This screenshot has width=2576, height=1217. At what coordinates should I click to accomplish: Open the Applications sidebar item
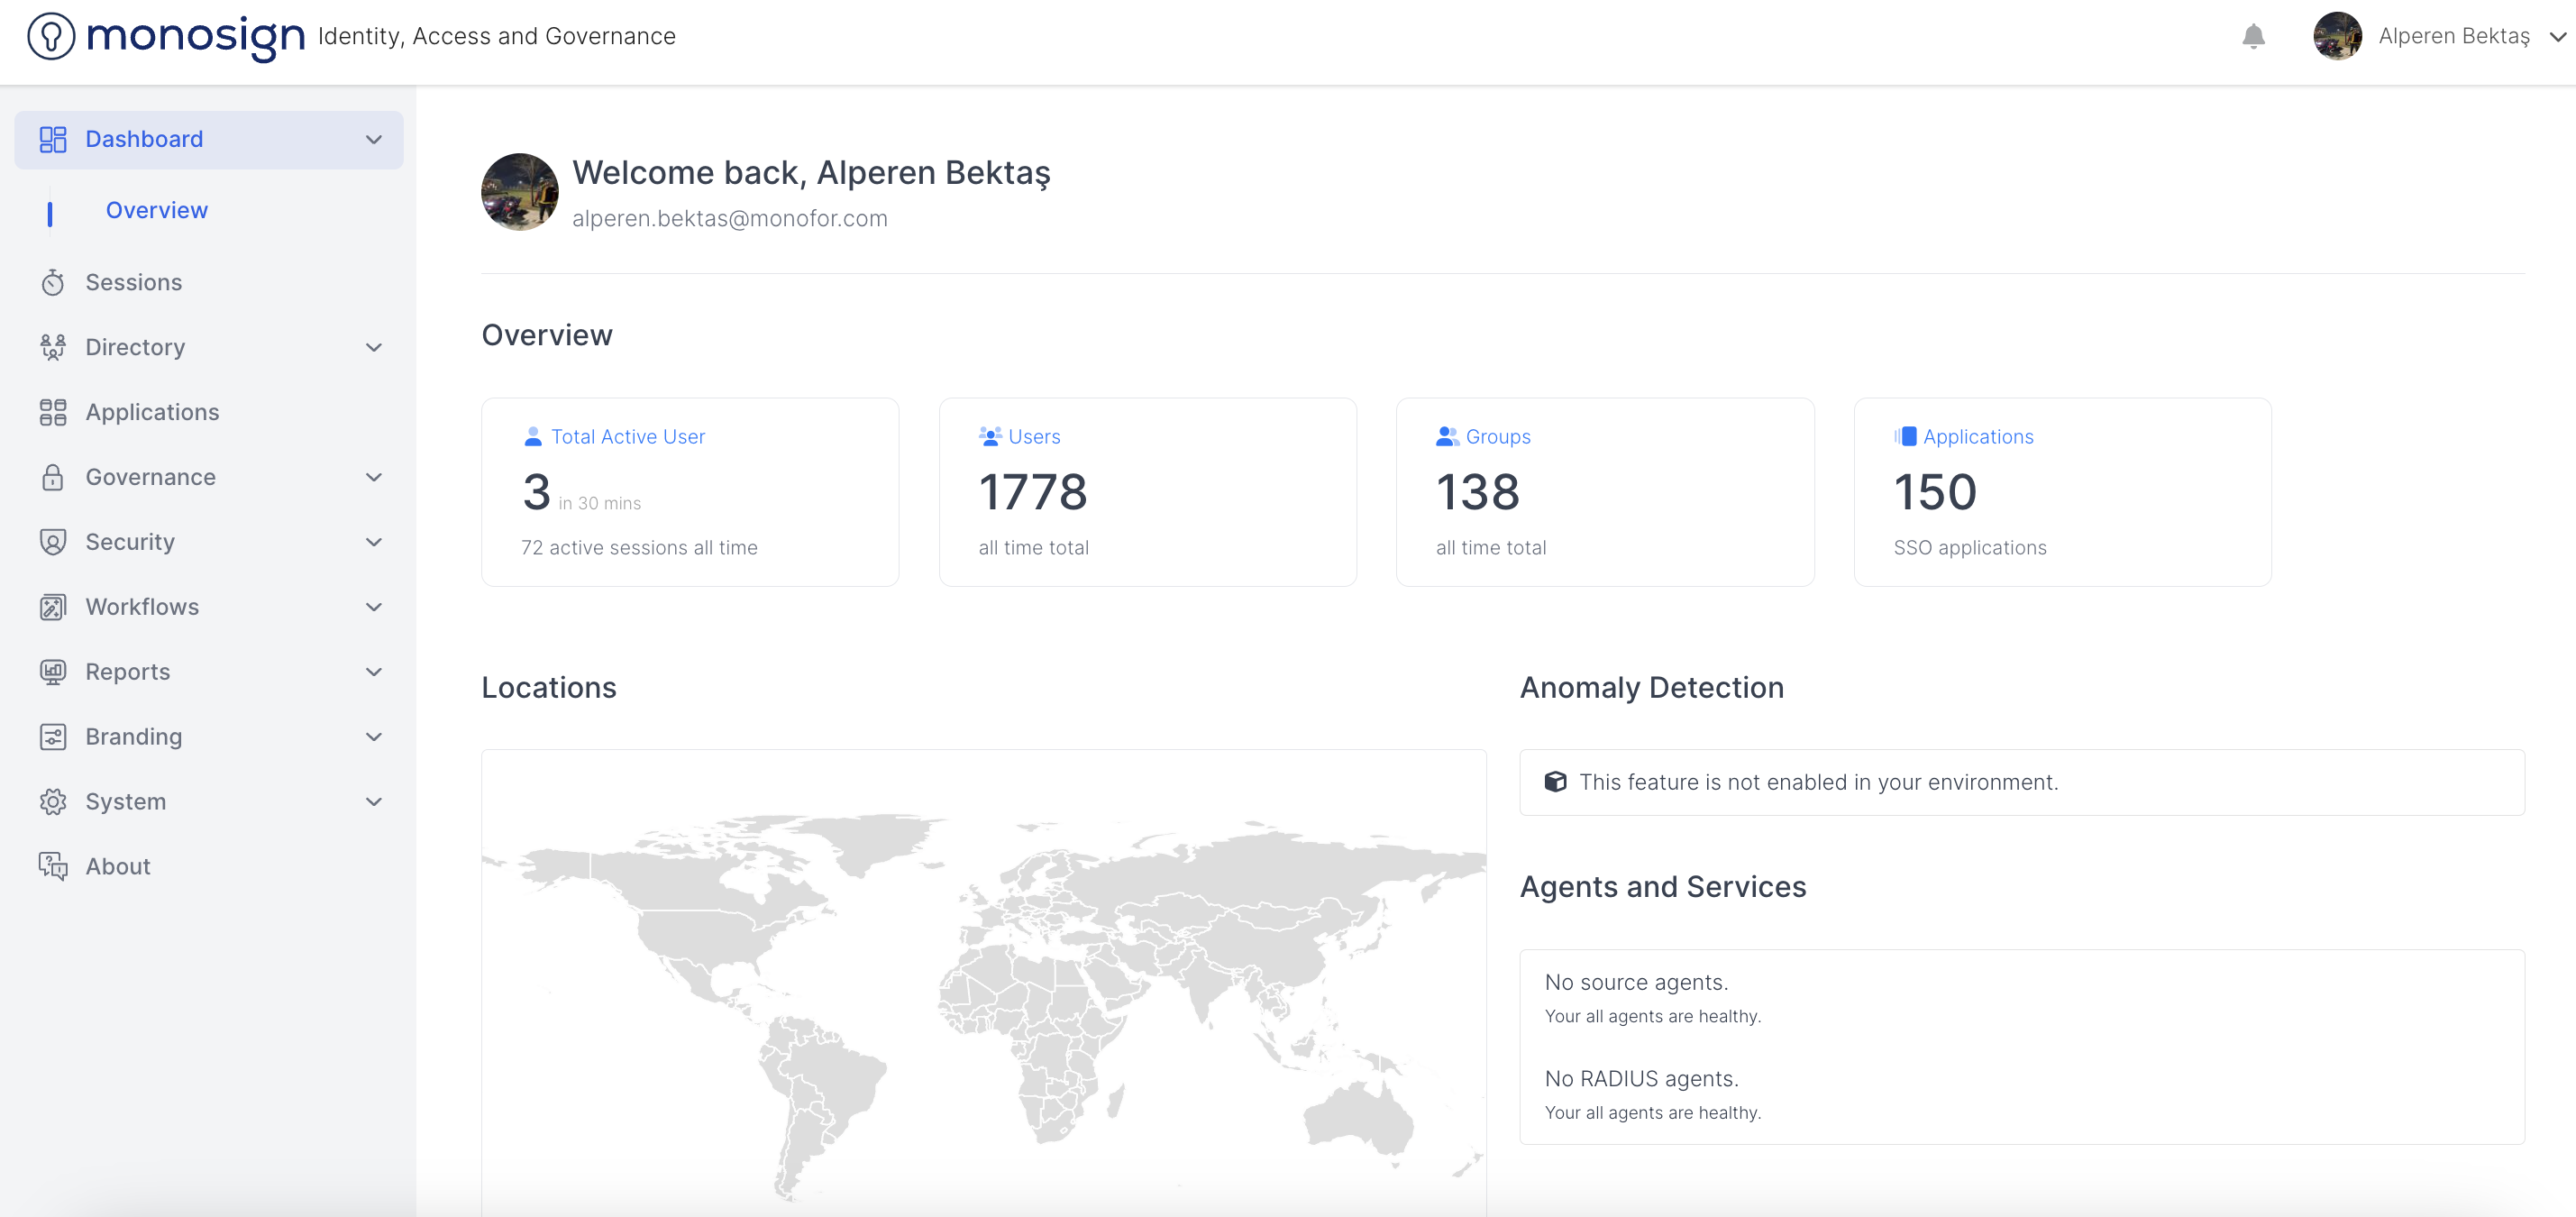pyautogui.click(x=152, y=412)
